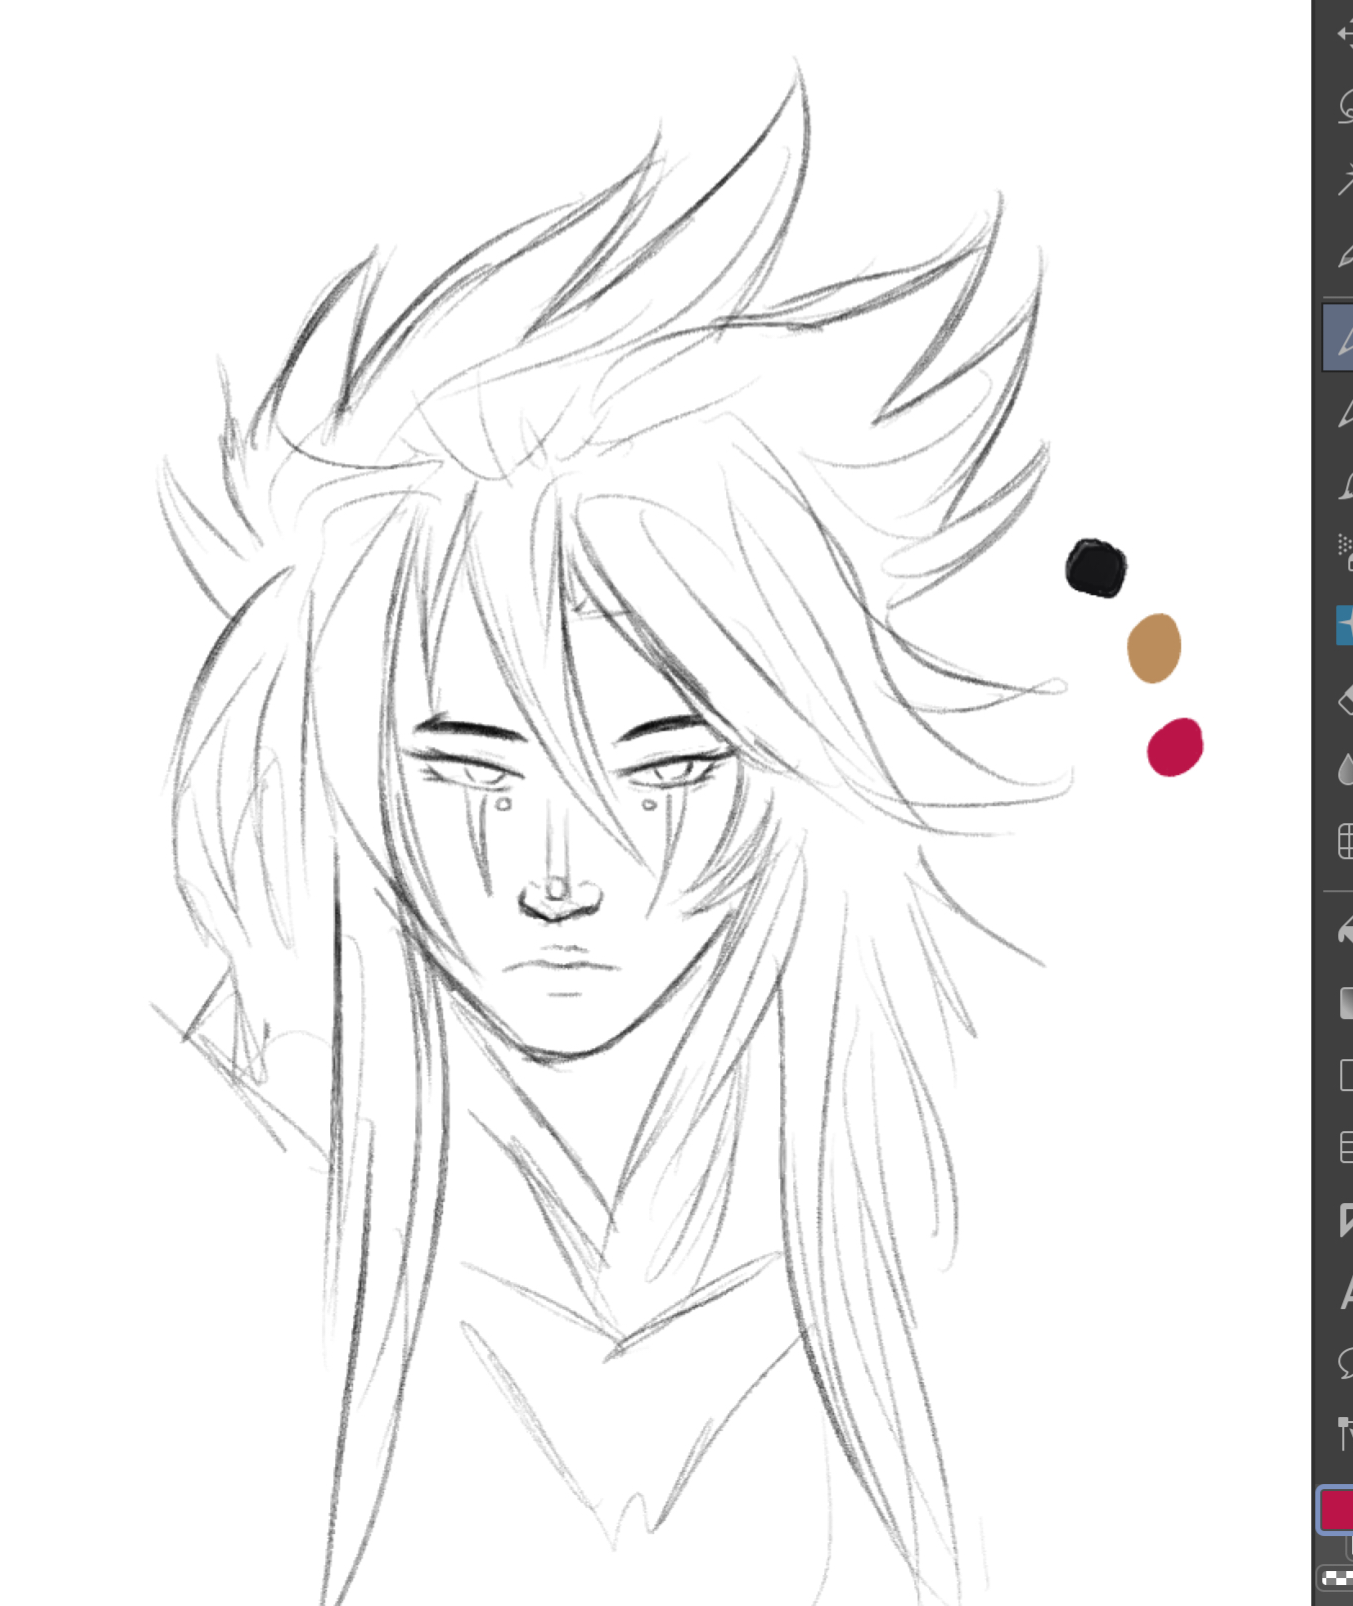The image size is (1353, 1606).
Task: Click the highlighted Pen tool
Action: coord(1340,339)
